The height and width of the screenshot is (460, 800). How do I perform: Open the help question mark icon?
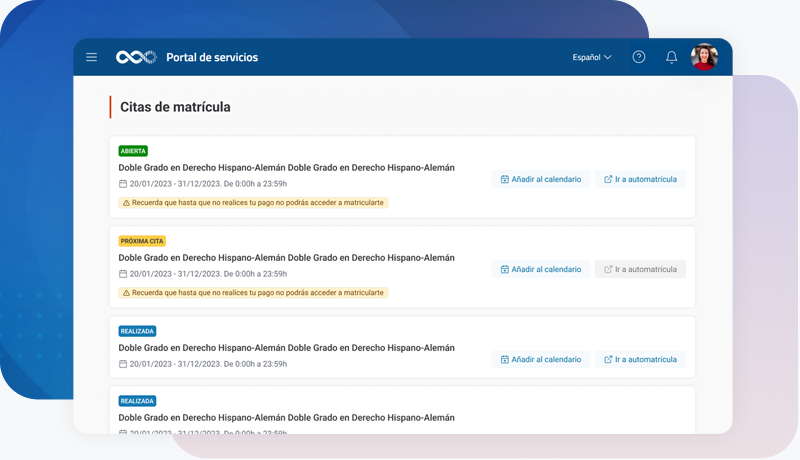pos(639,57)
